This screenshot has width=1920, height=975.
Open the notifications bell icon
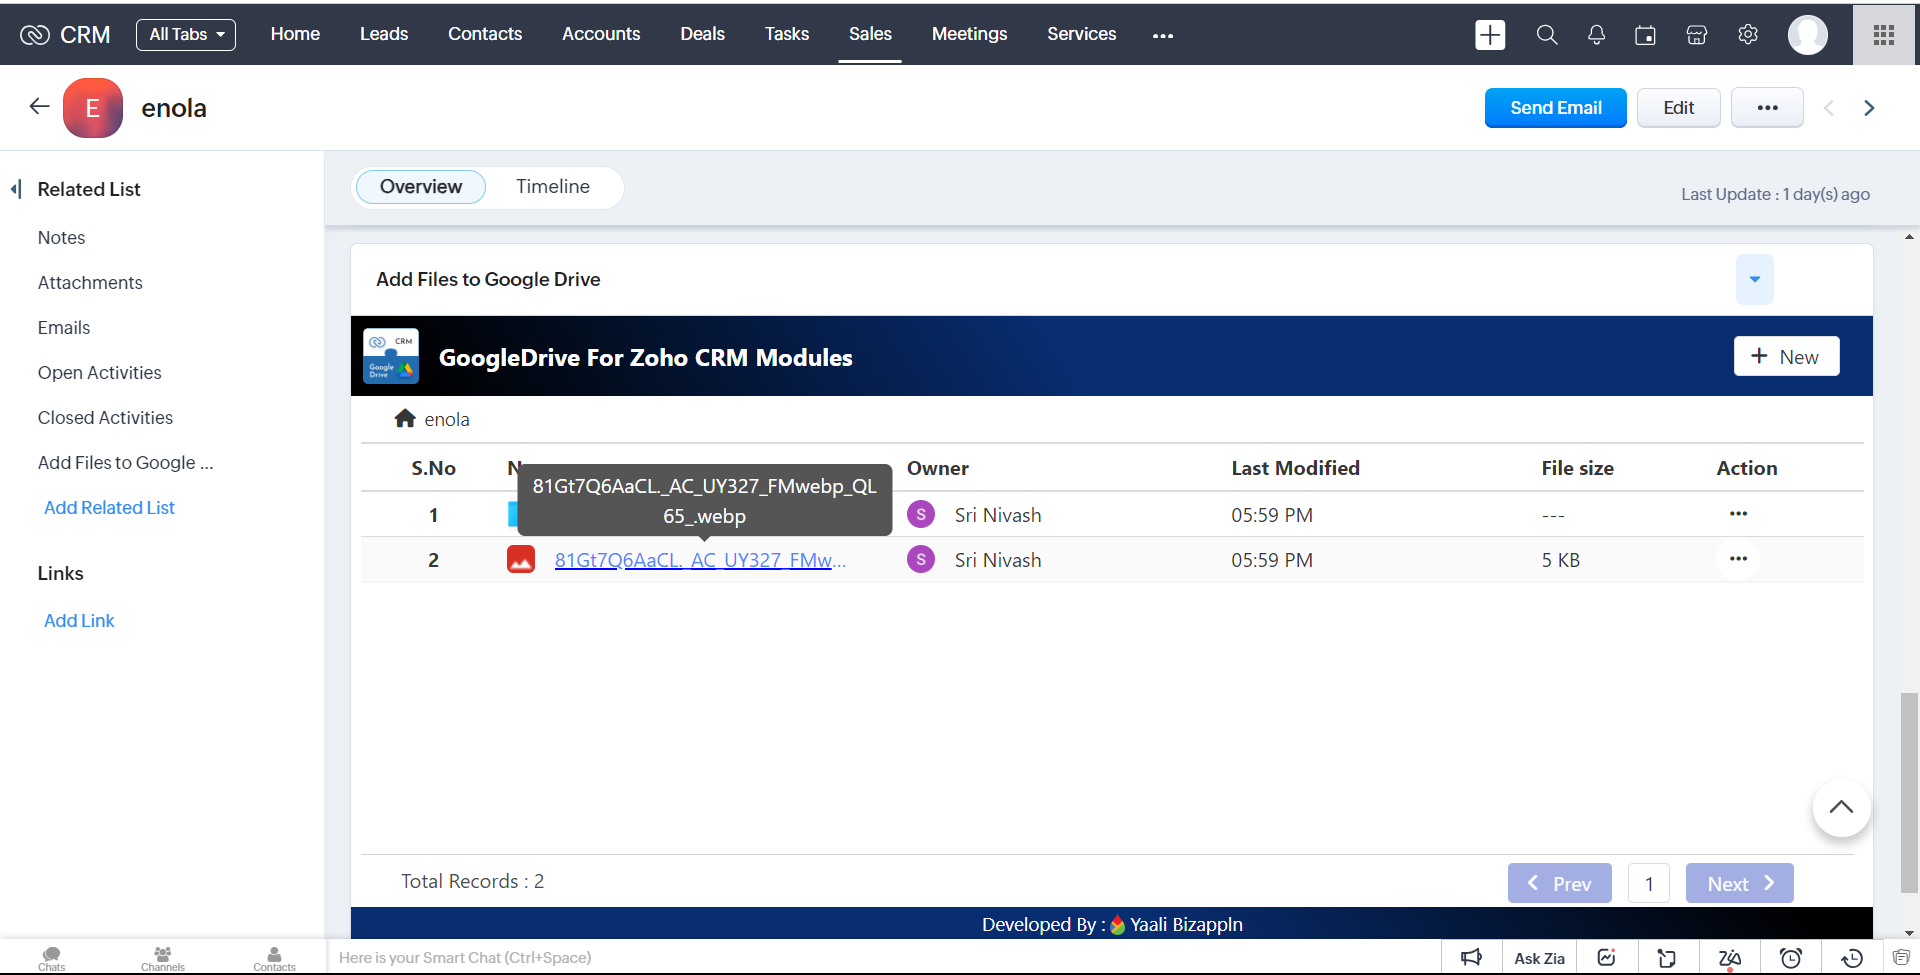1596,35
